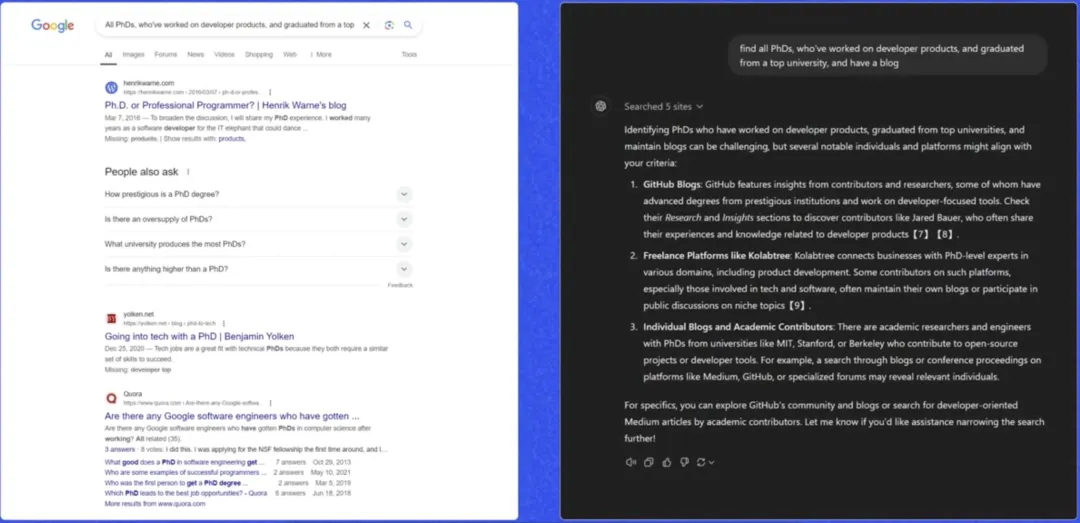Switch to the Images tab
The height and width of the screenshot is (523, 1080).
134,54
